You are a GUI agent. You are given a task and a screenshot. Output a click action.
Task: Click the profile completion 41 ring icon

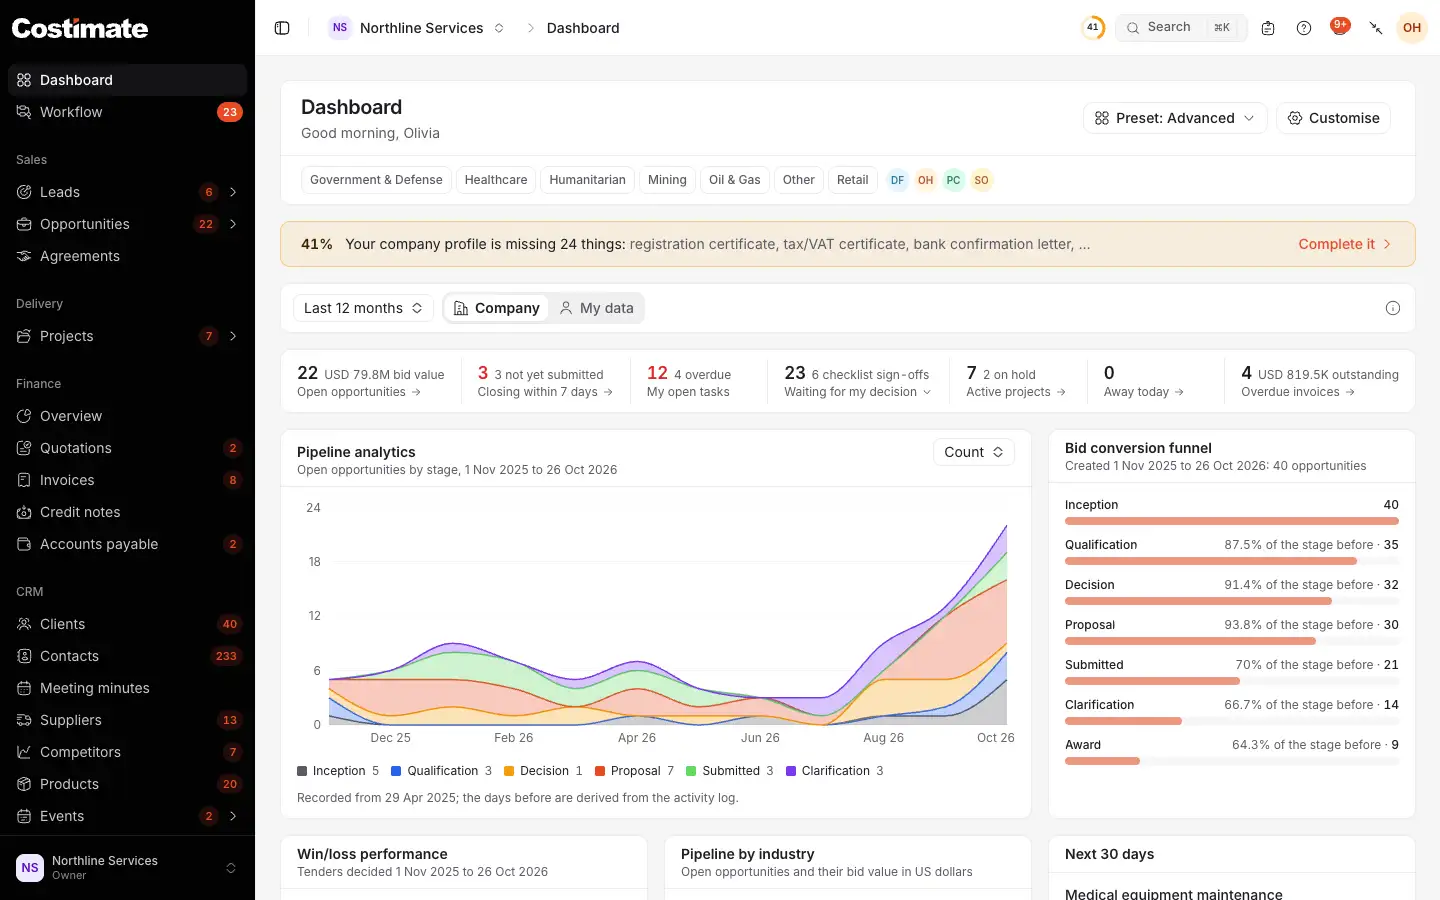[x=1093, y=28]
